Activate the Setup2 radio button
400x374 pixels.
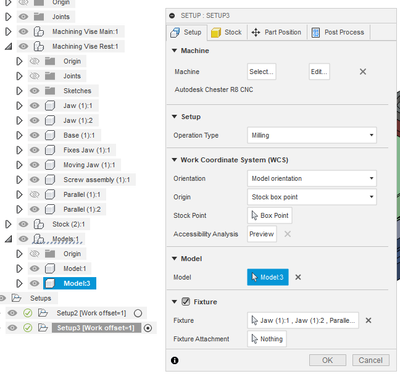click(x=138, y=313)
